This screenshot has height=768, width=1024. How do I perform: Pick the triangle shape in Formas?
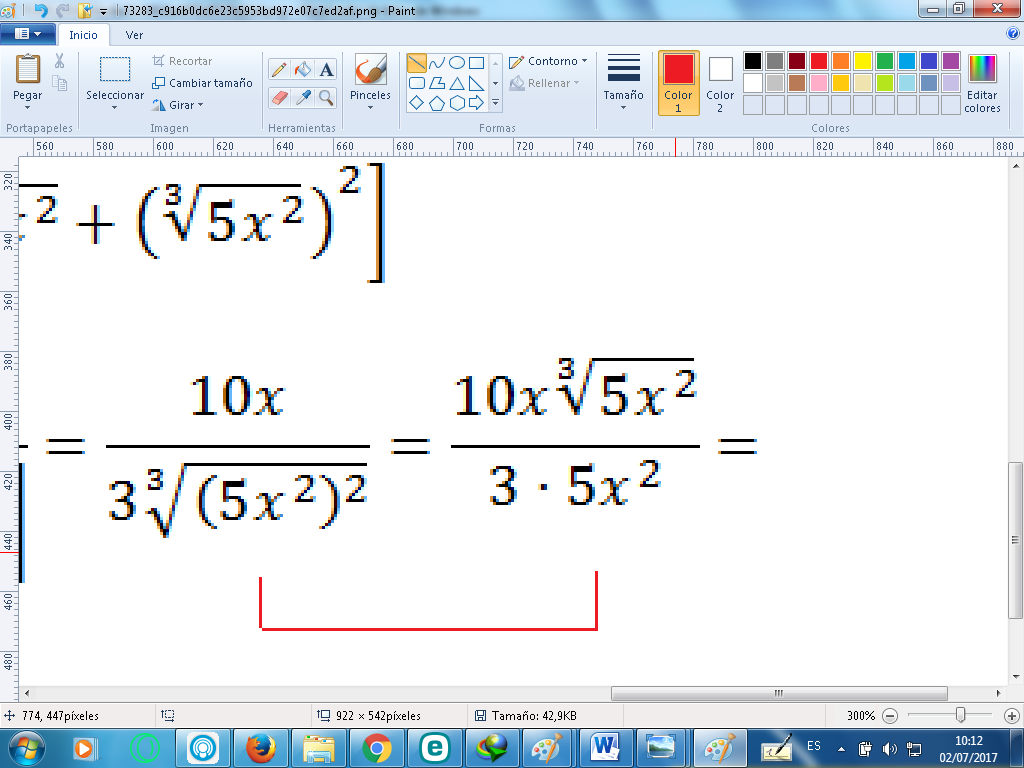[x=456, y=83]
